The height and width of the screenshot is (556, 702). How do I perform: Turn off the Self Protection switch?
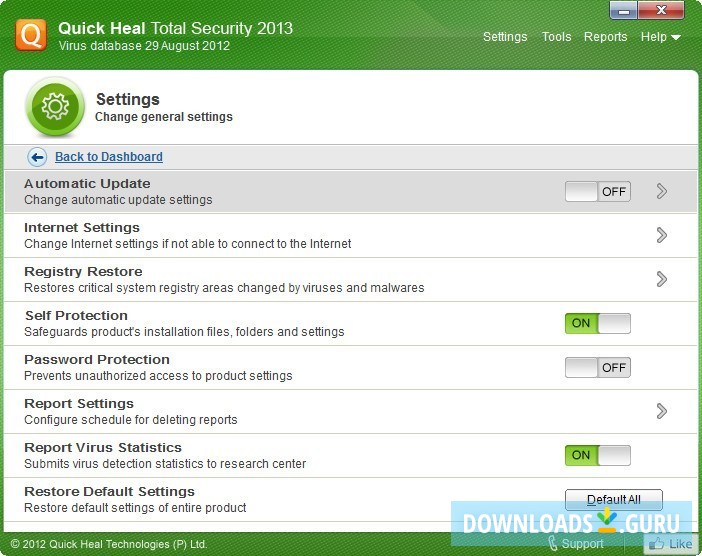(598, 323)
